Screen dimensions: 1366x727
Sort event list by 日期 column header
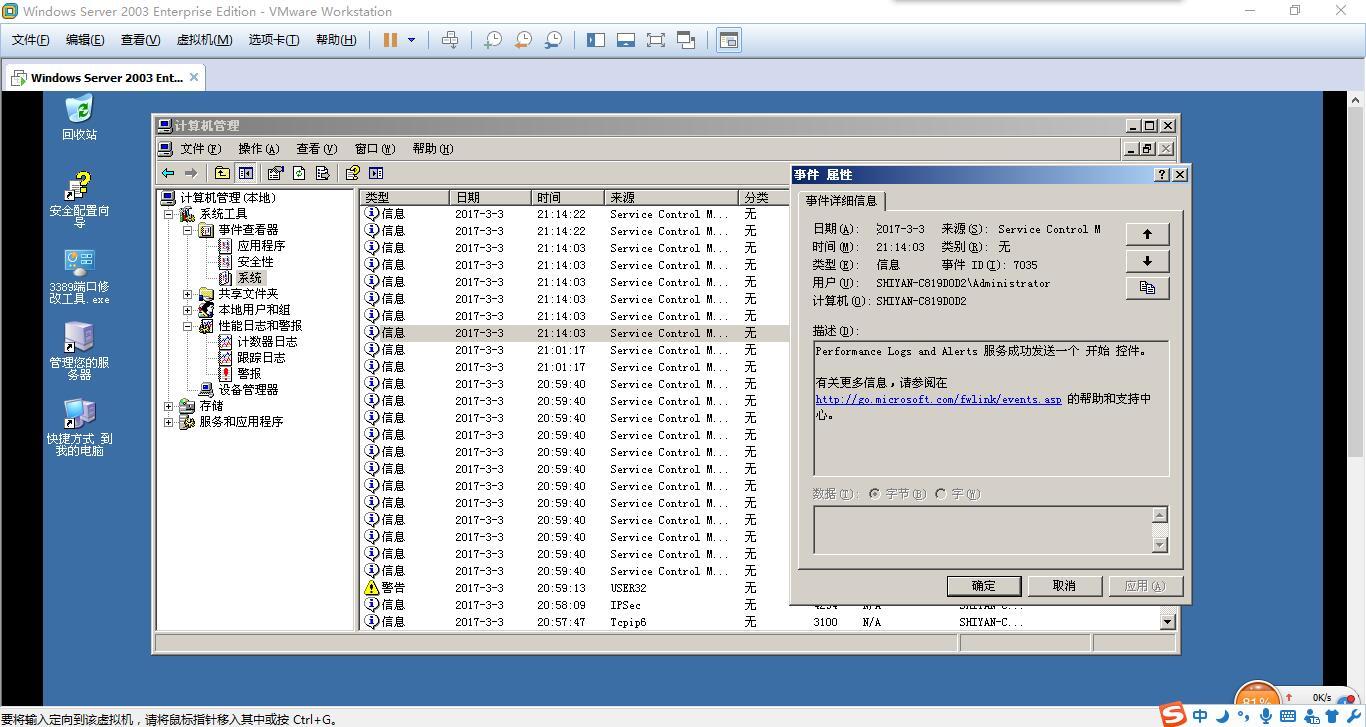pos(490,197)
